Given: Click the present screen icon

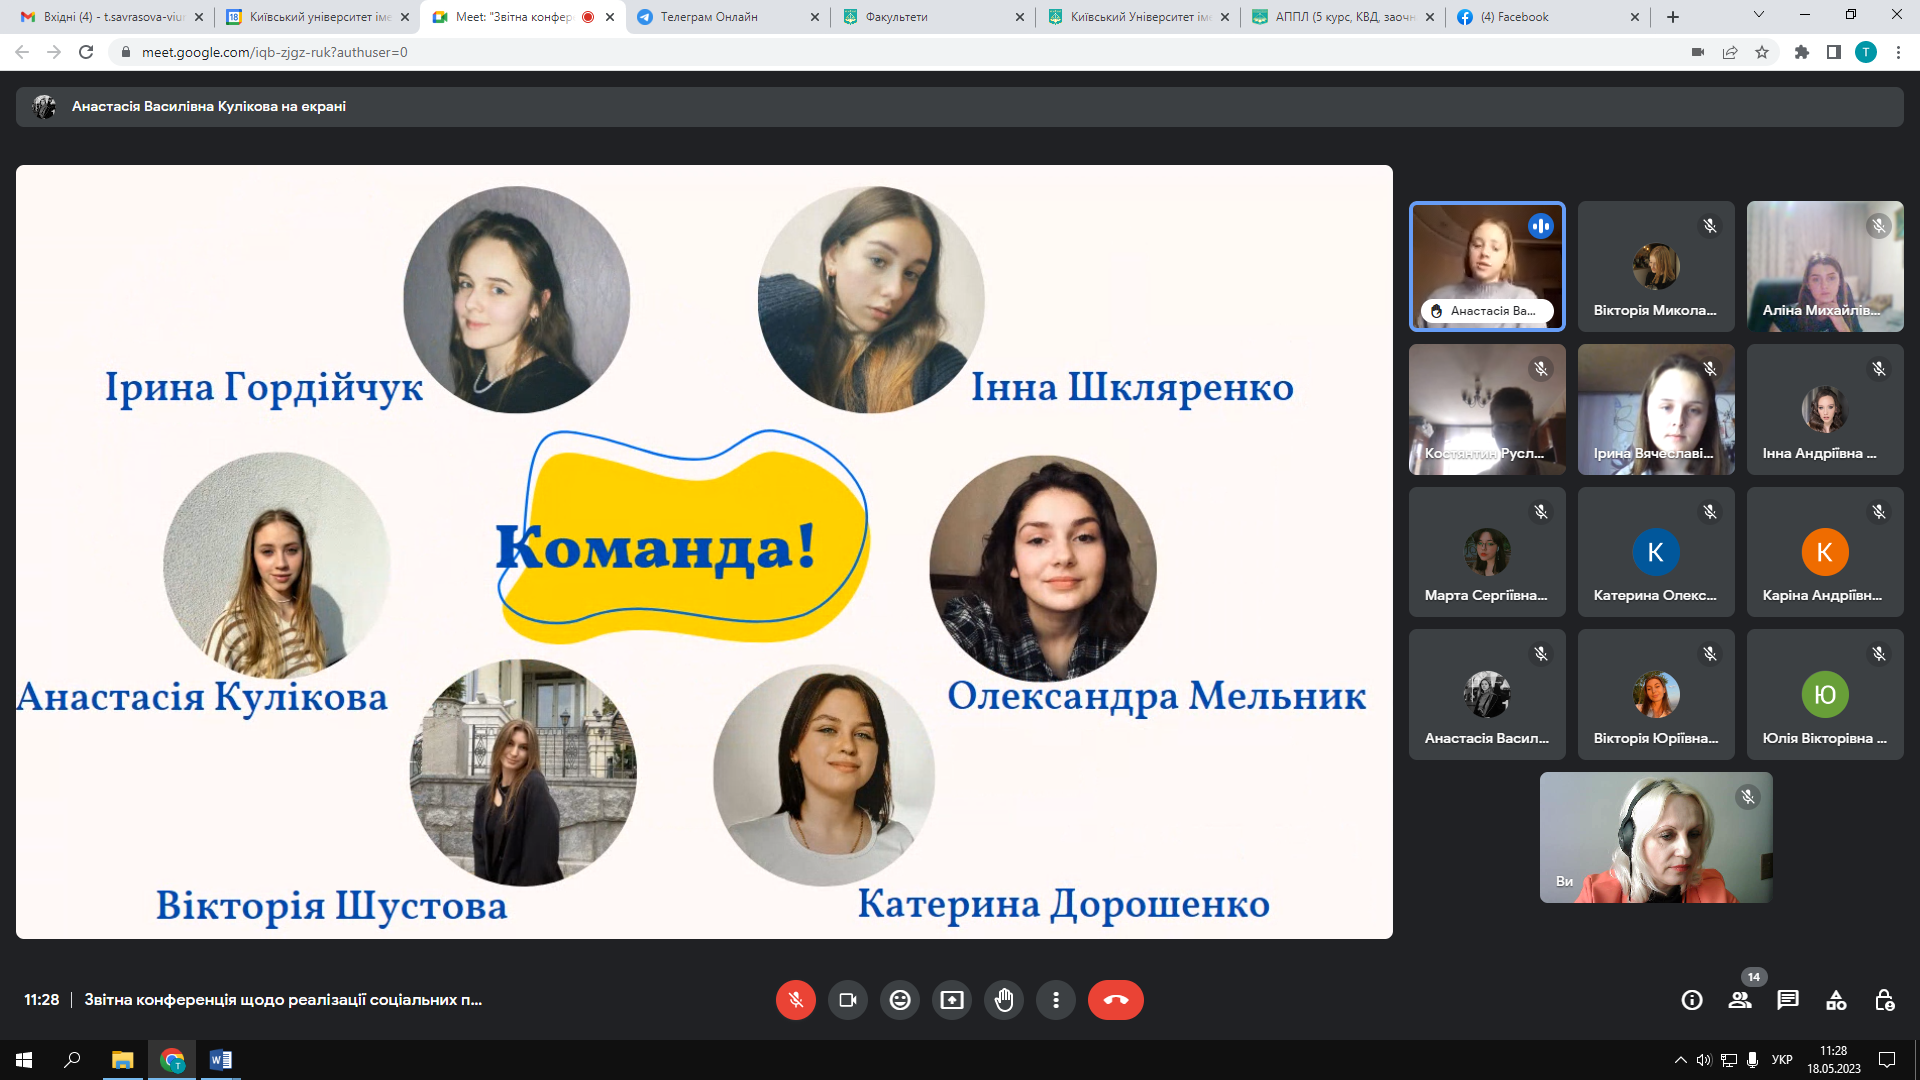Looking at the screenshot, I should pyautogui.click(x=952, y=1000).
